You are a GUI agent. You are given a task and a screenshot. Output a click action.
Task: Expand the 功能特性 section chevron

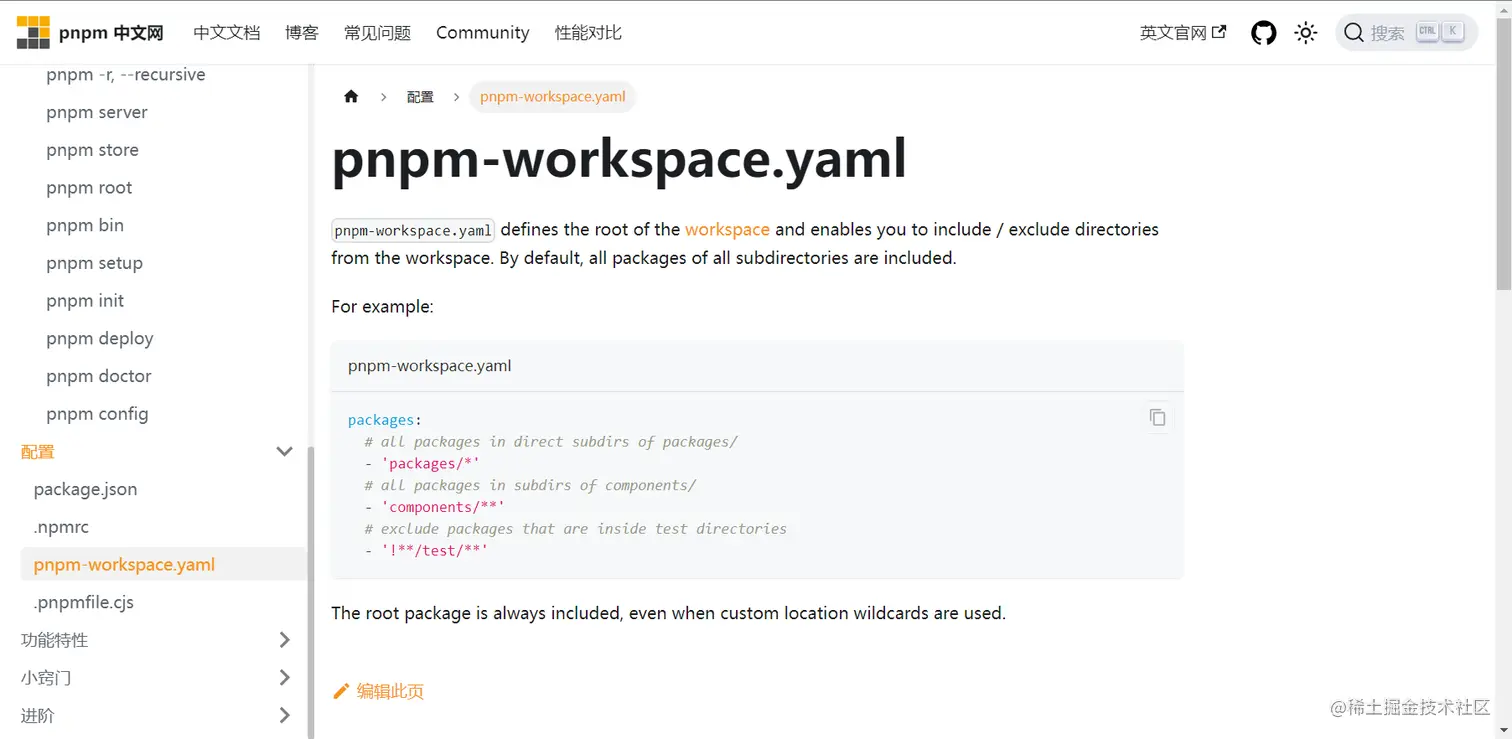pos(284,640)
